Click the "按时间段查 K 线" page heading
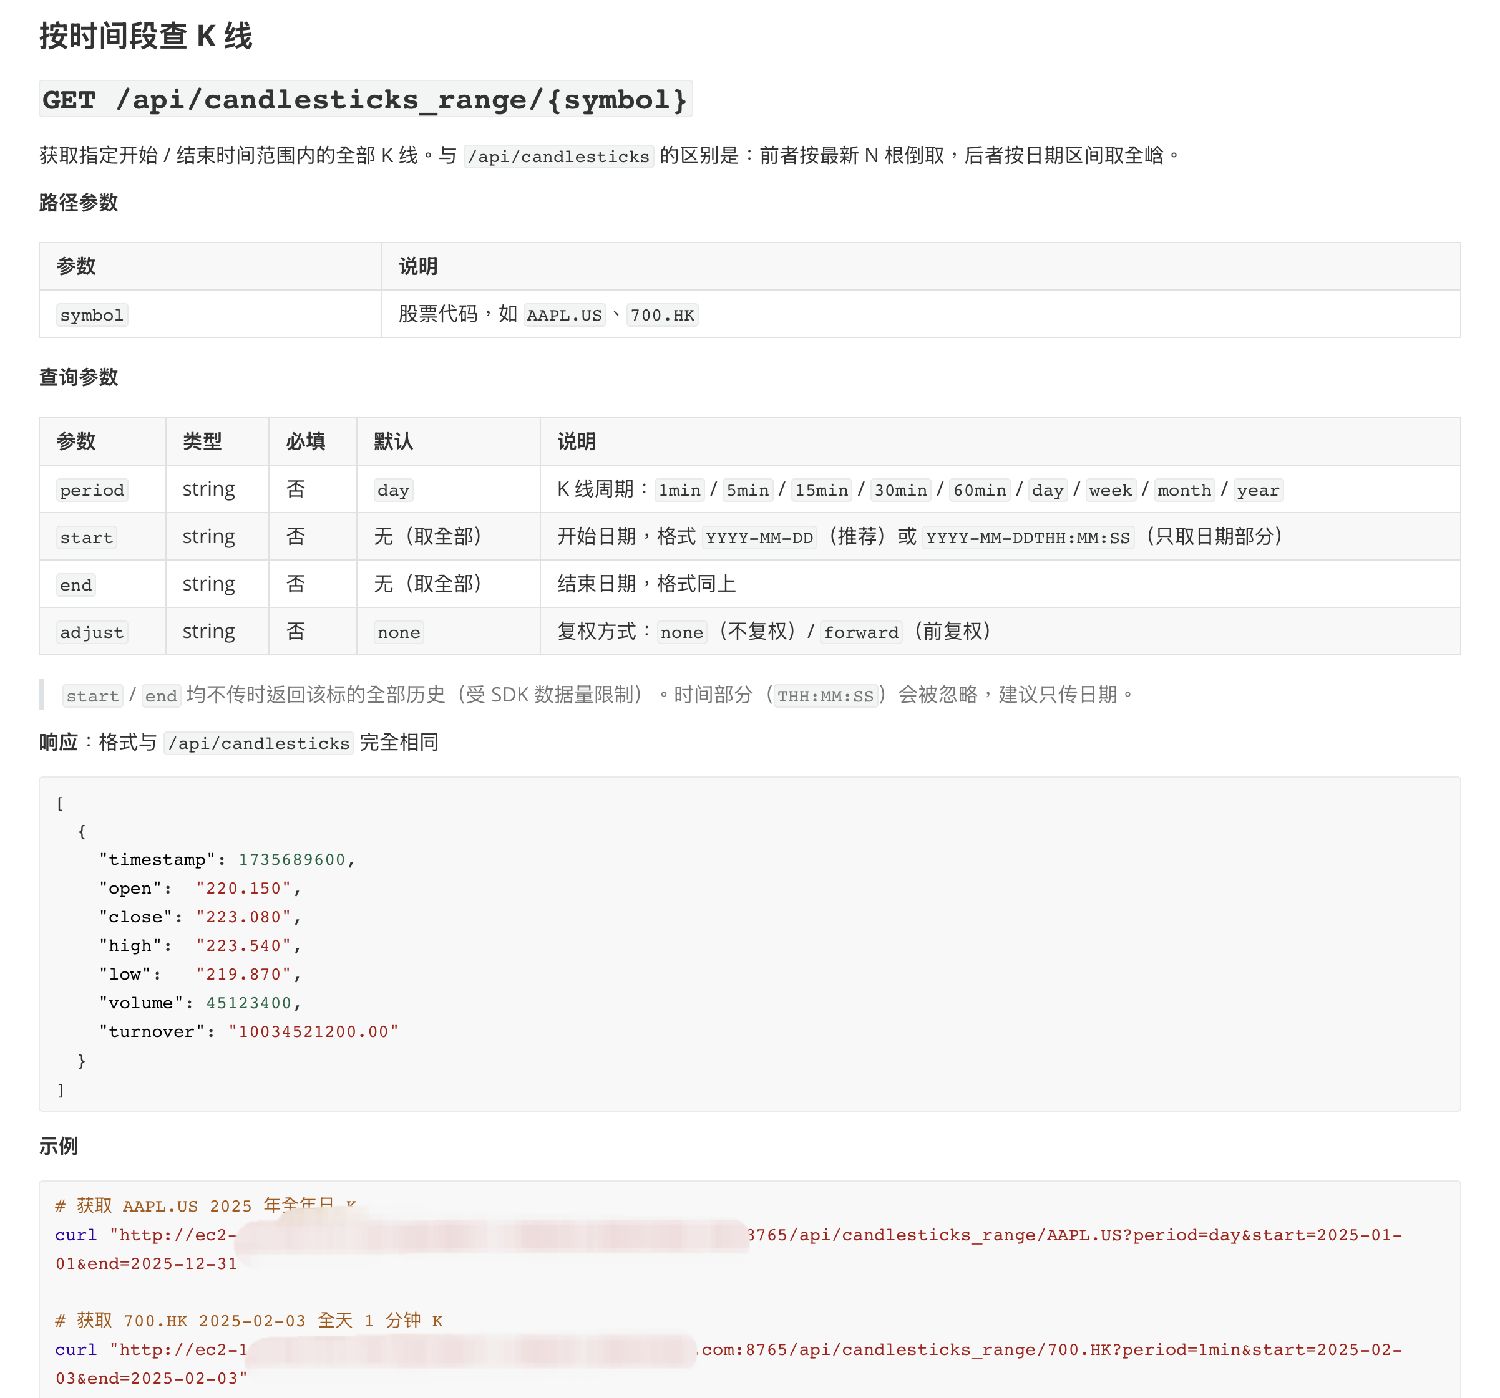The width and height of the screenshot is (1500, 1398). click(146, 36)
